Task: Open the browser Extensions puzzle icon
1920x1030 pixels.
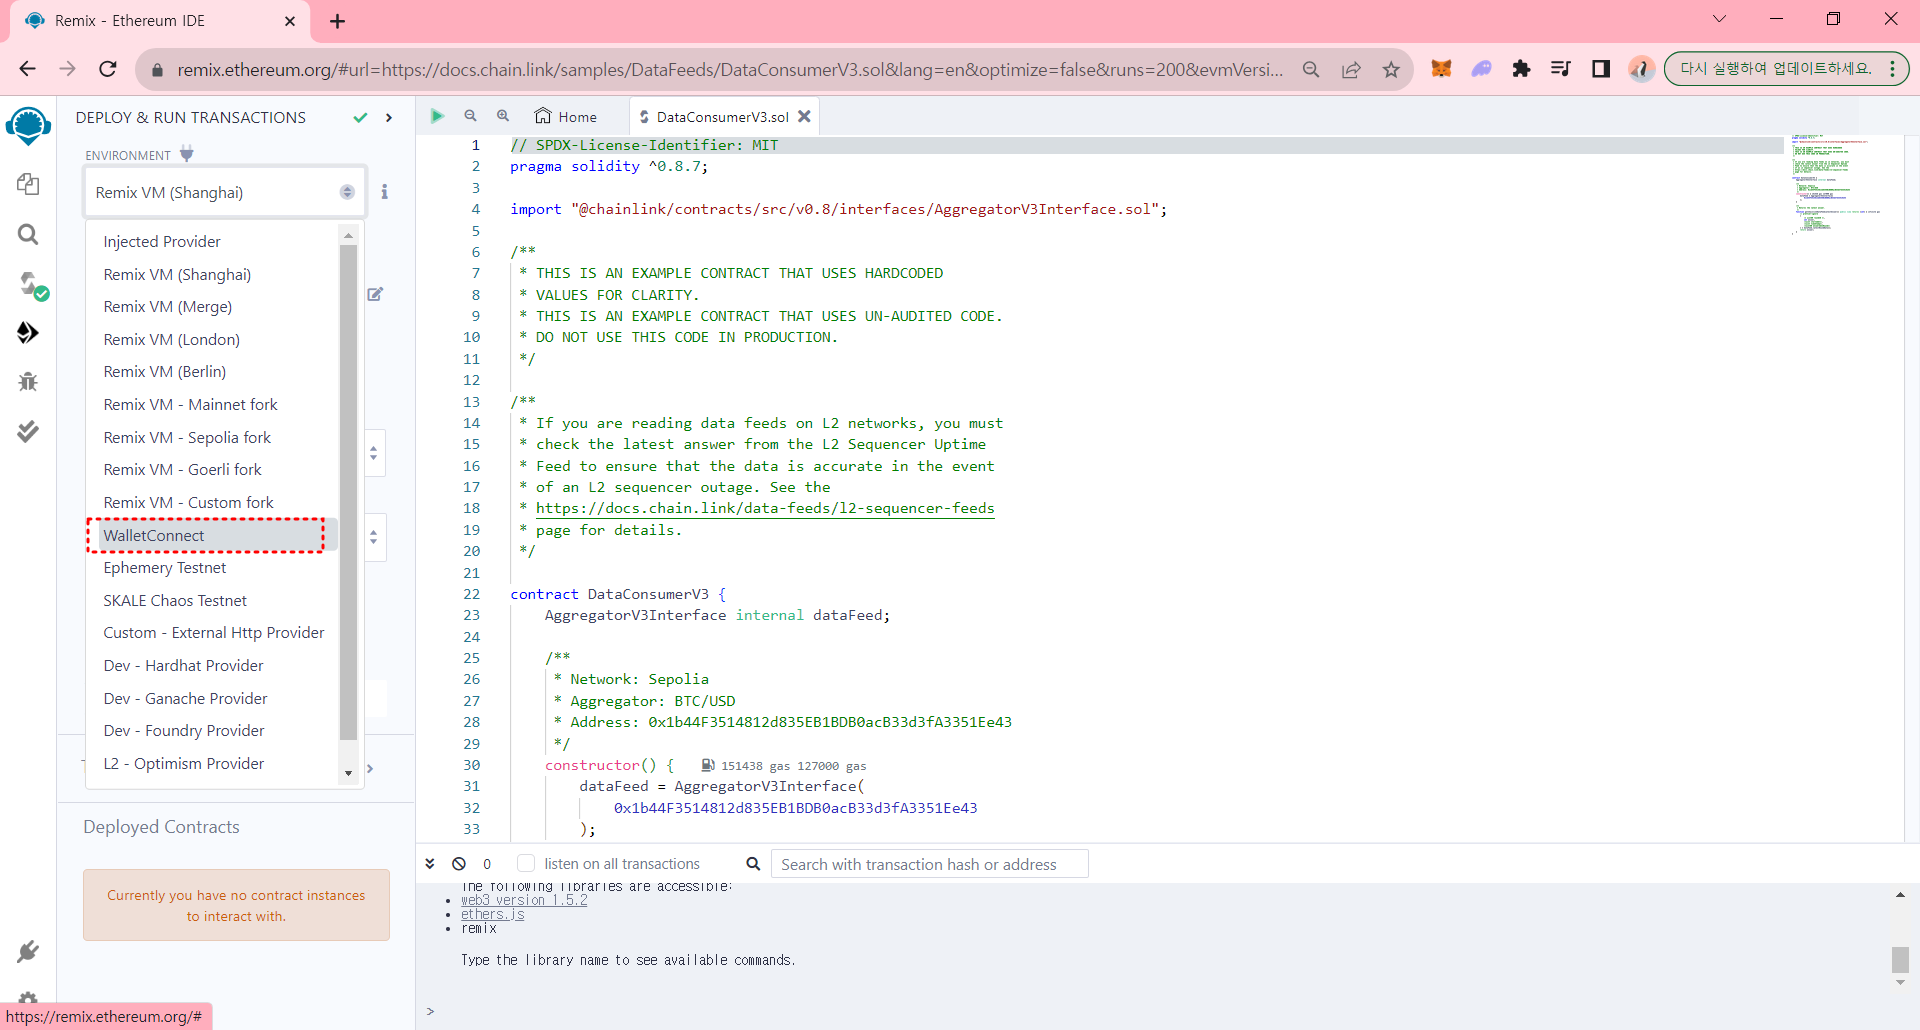Action: click(1521, 69)
